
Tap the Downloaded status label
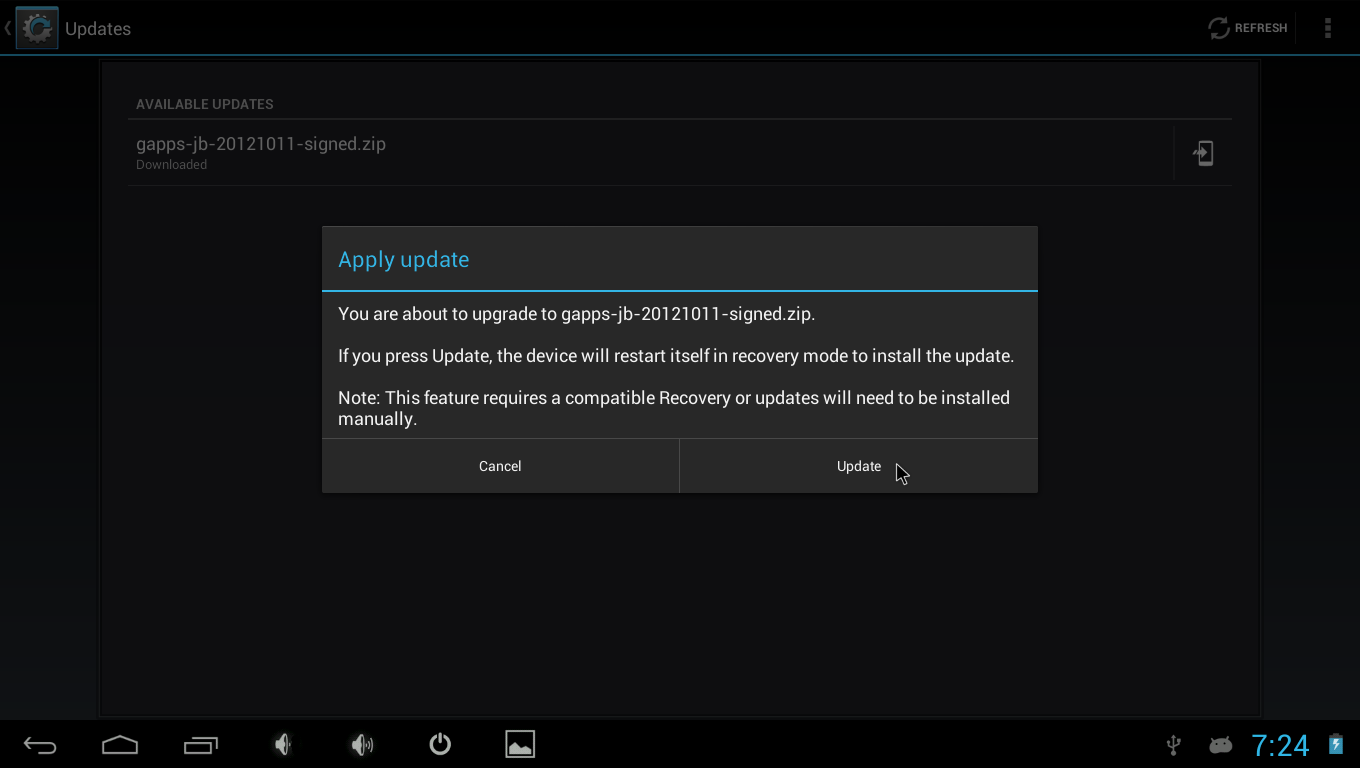[x=172, y=165]
